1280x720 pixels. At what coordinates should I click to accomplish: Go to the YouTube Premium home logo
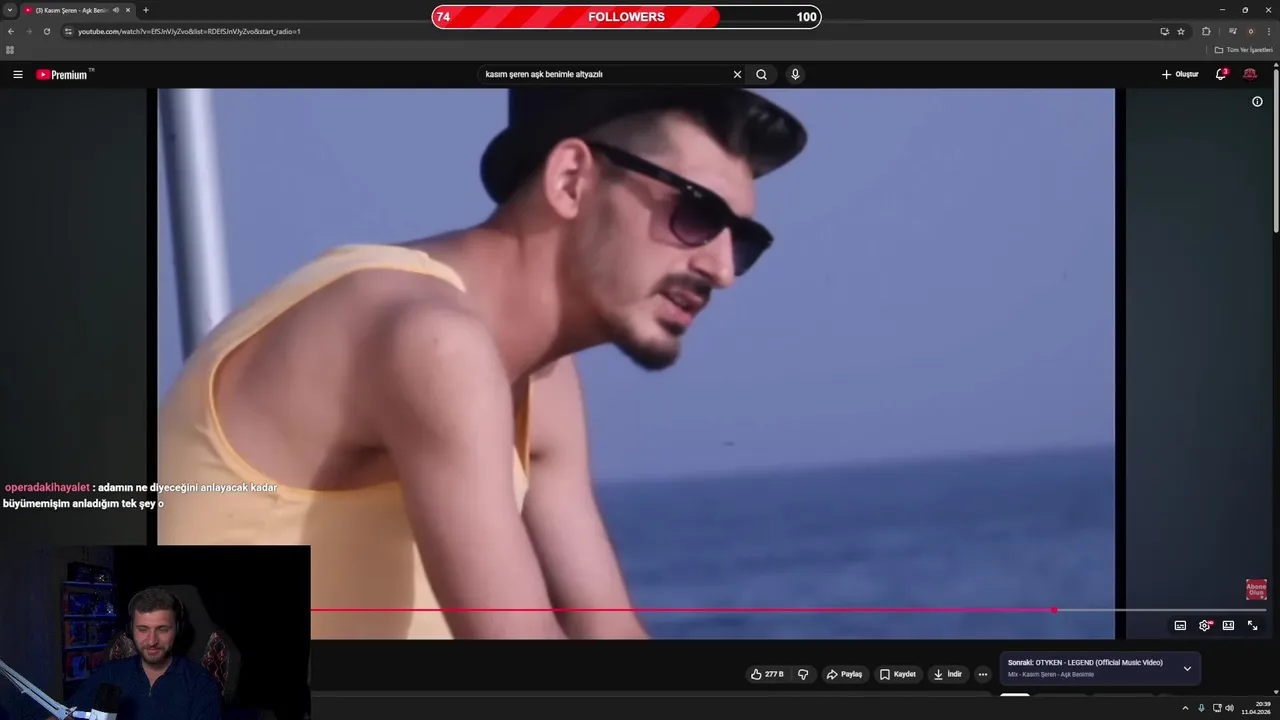62,74
